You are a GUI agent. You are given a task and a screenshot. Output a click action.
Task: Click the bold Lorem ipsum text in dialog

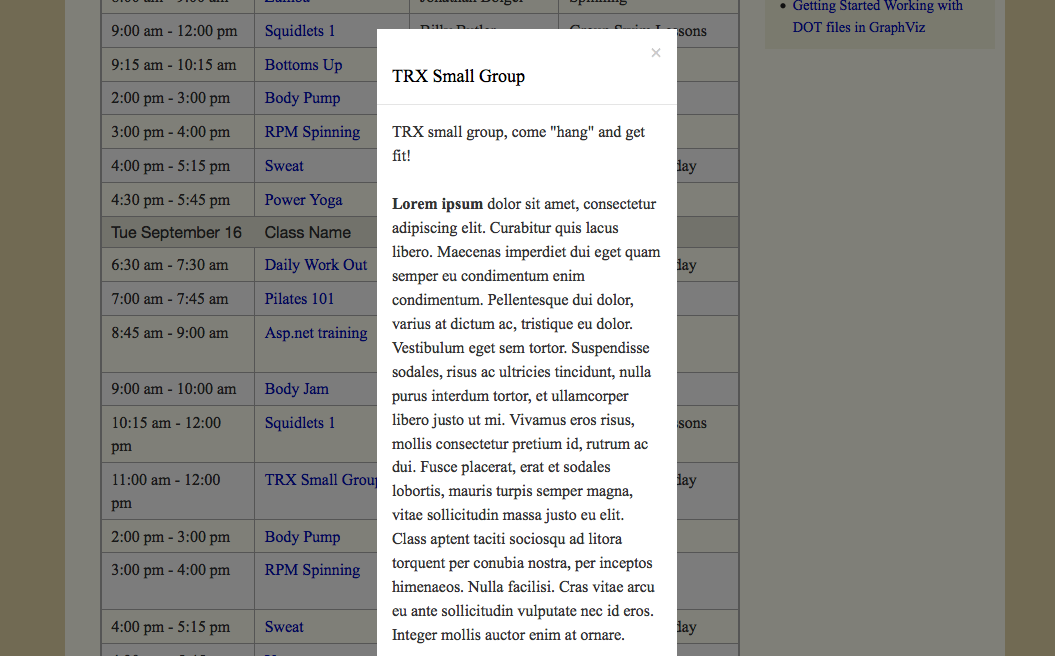pos(437,204)
